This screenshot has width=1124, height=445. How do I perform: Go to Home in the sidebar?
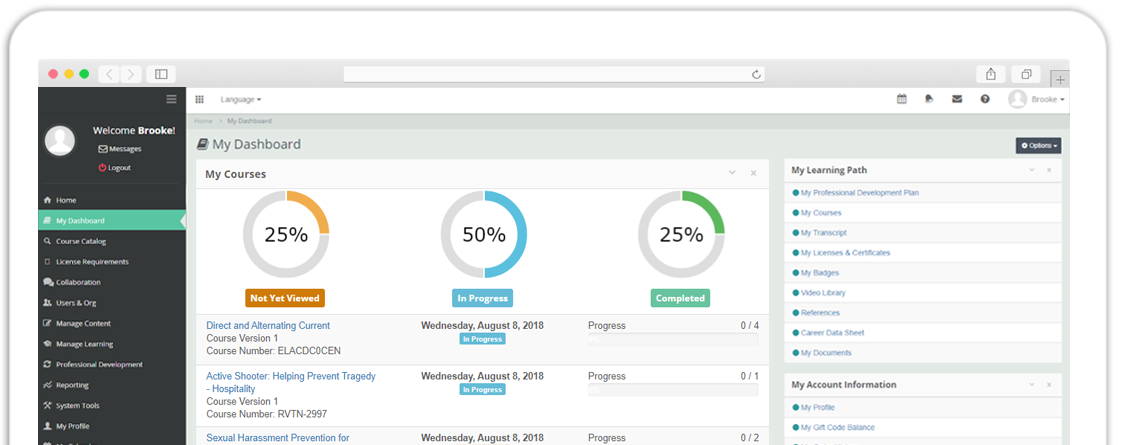[x=112, y=200]
